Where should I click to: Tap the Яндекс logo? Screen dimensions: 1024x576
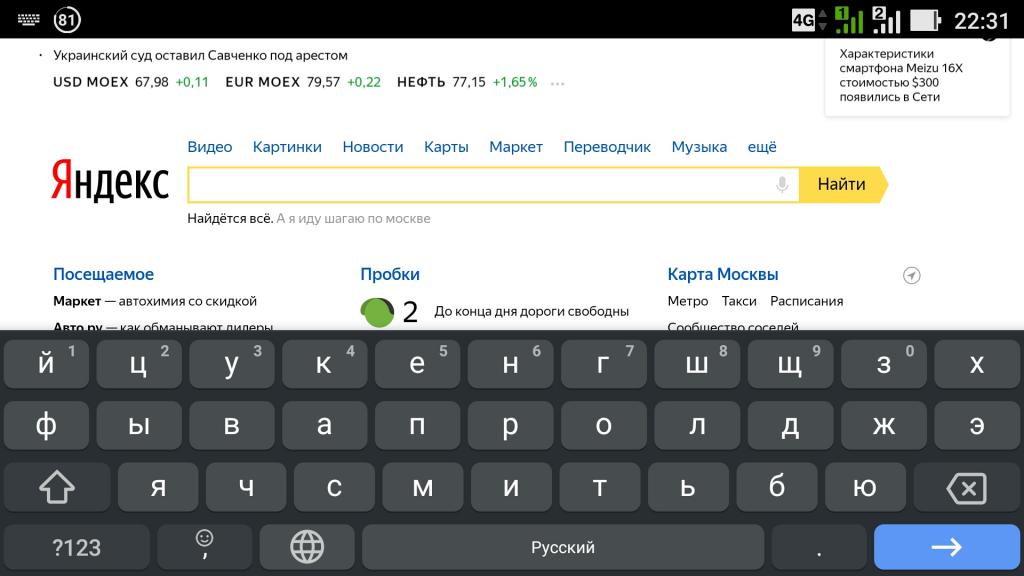(110, 181)
